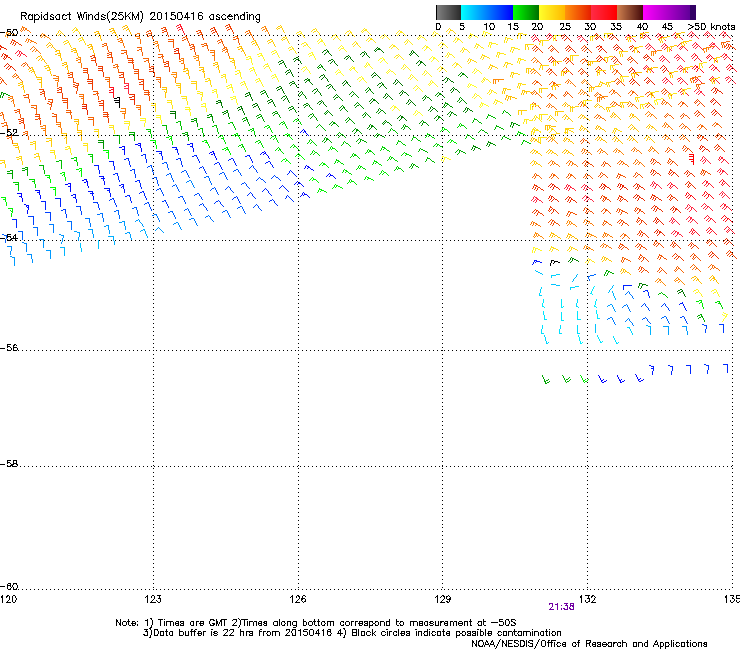Click latitude label -56
Viewport: 740px width, 650px height.
point(9,347)
